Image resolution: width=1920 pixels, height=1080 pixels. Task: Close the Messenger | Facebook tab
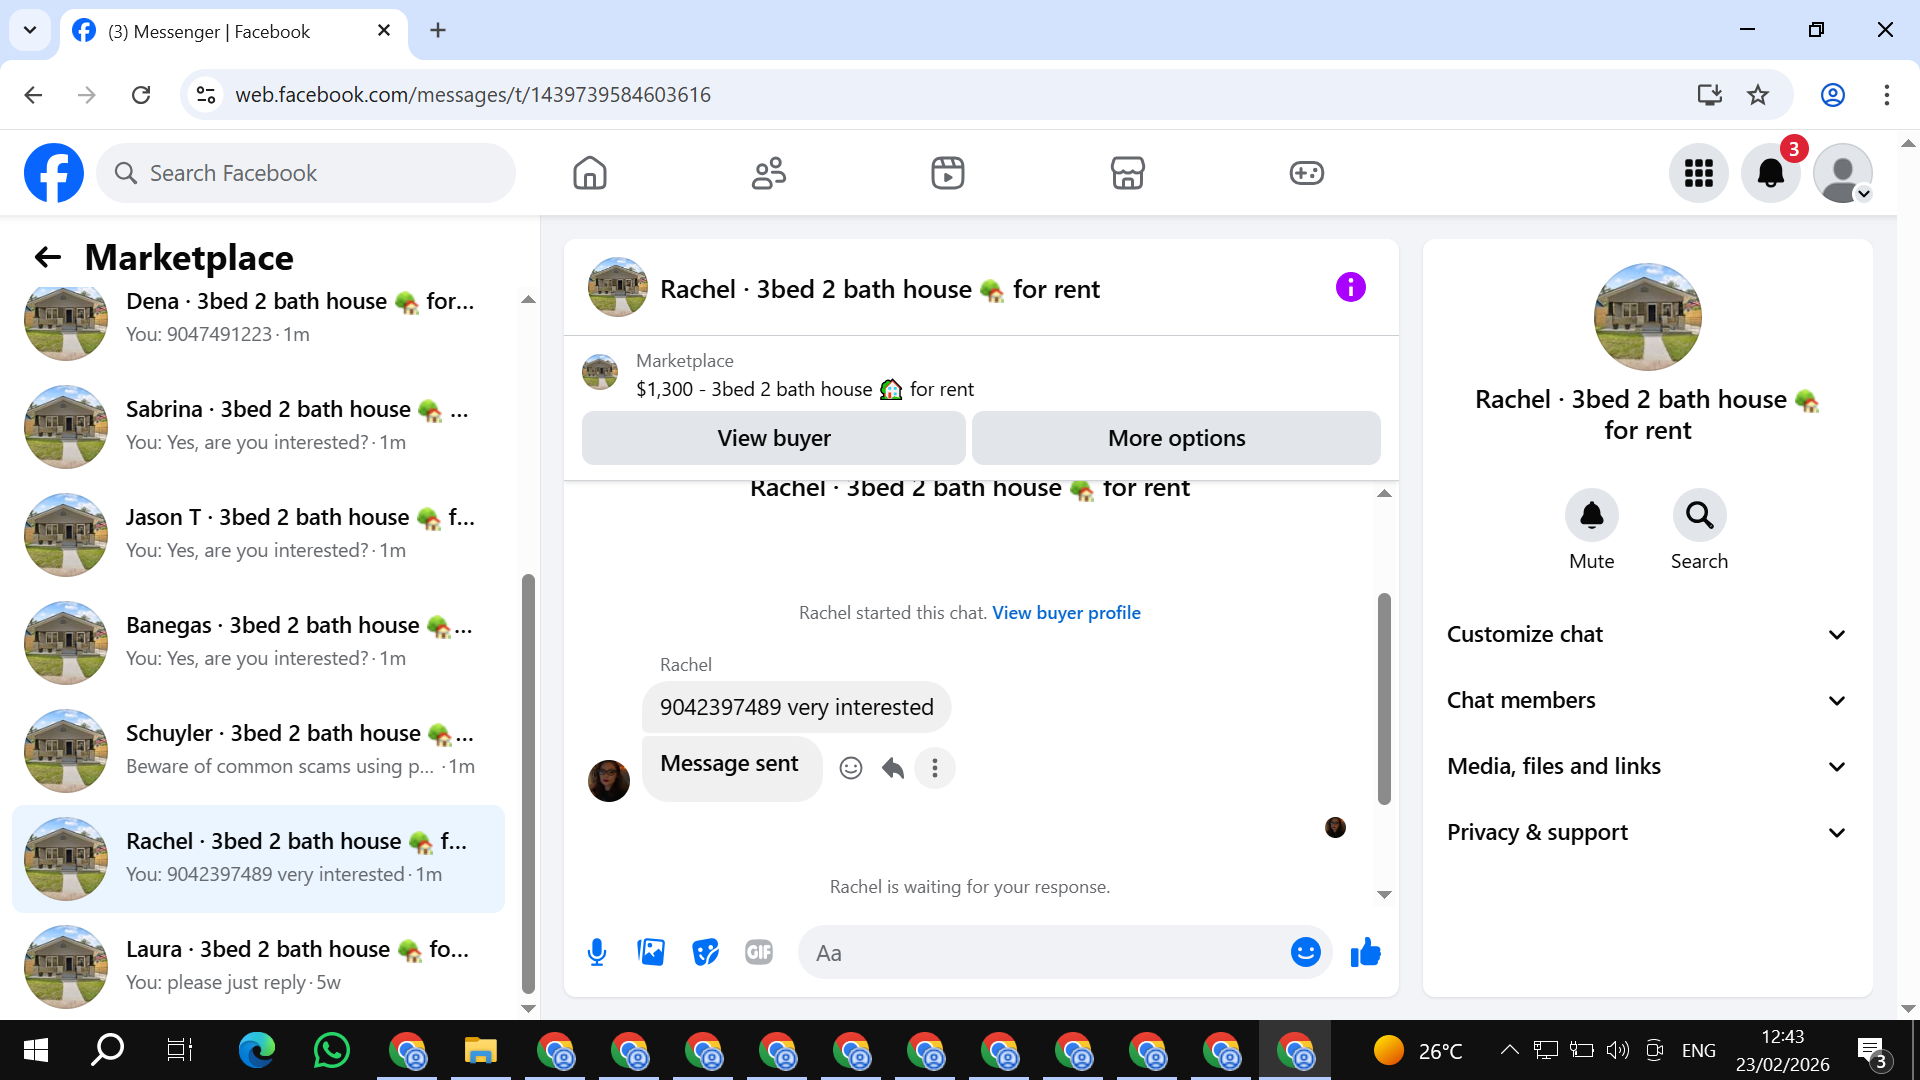[384, 31]
